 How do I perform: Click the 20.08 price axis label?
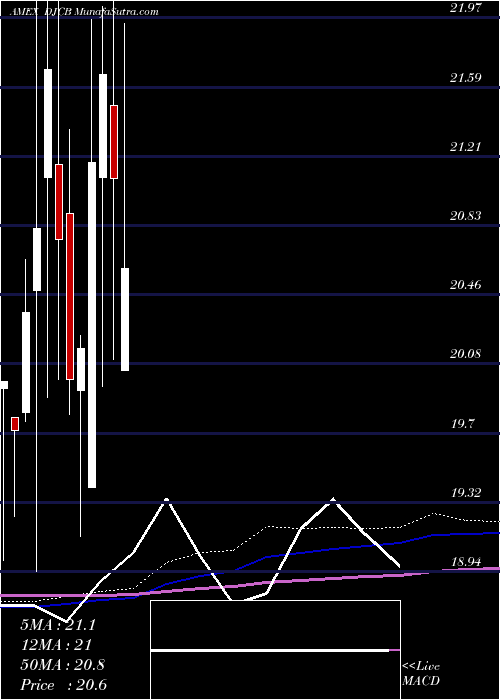pyautogui.click(x=465, y=354)
